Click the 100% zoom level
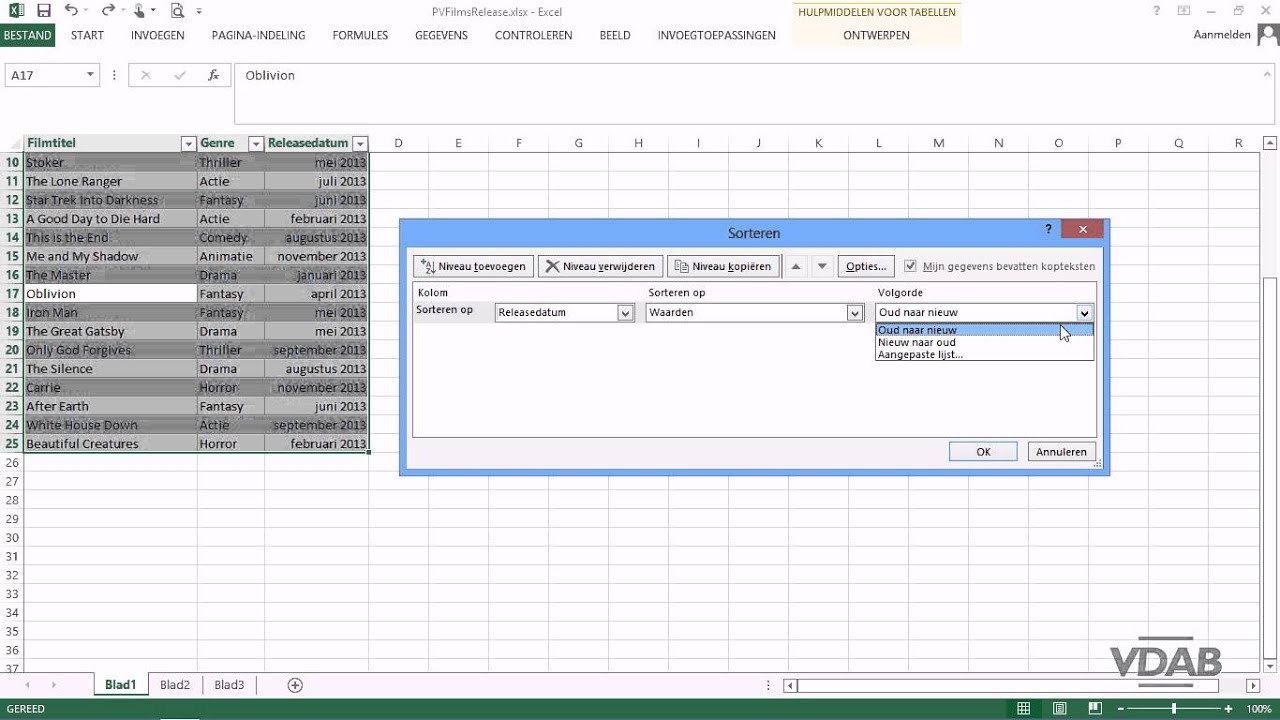Screen dimensions: 1280x720 click(1259, 709)
